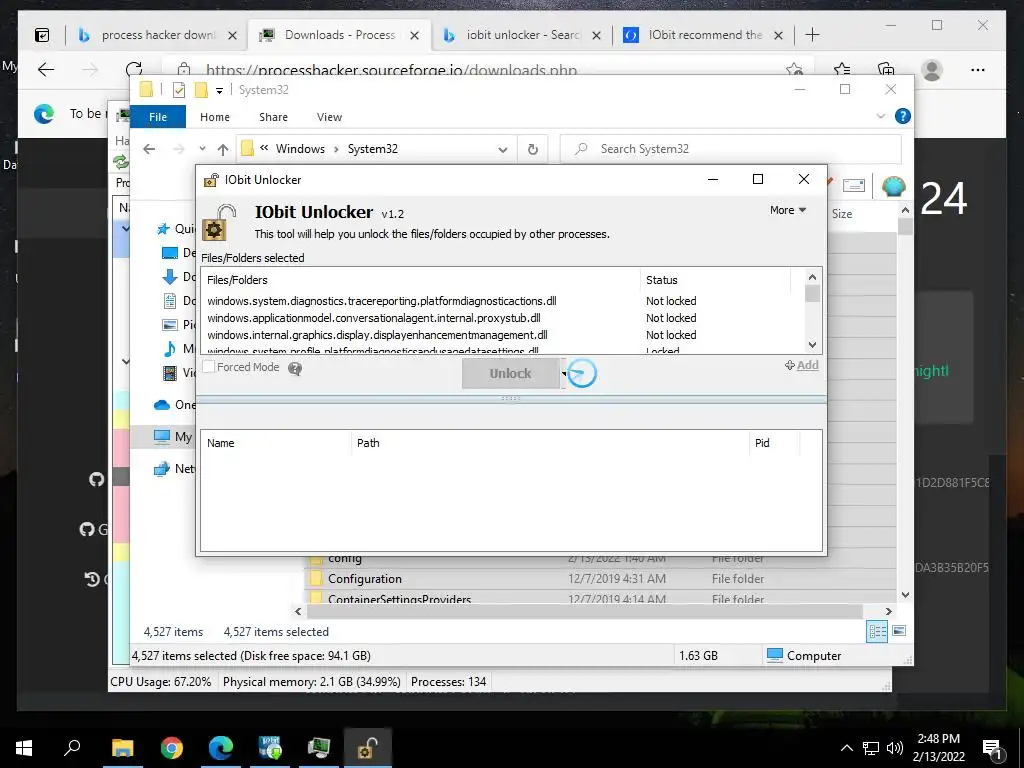Click the browser back arrow

pyautogui.click(x=46, y=70)
